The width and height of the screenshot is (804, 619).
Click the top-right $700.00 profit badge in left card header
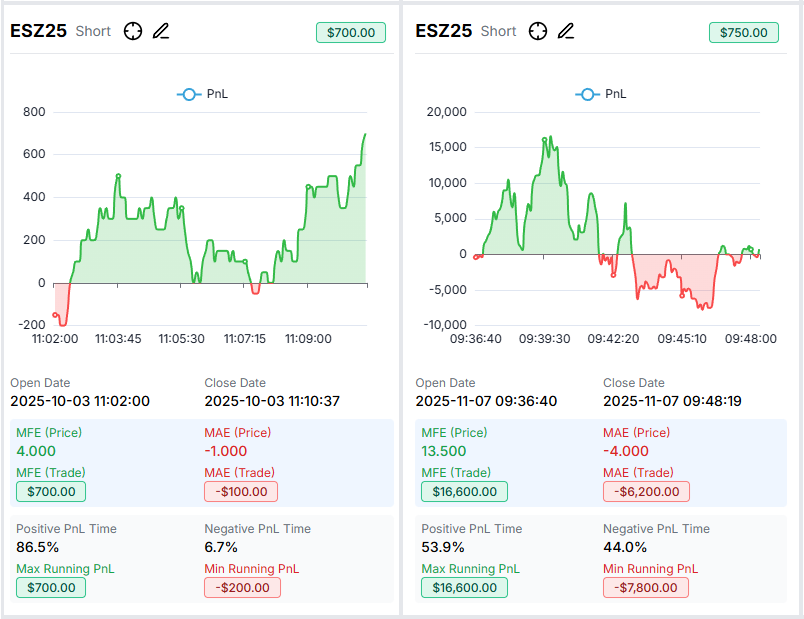[351, 32]
